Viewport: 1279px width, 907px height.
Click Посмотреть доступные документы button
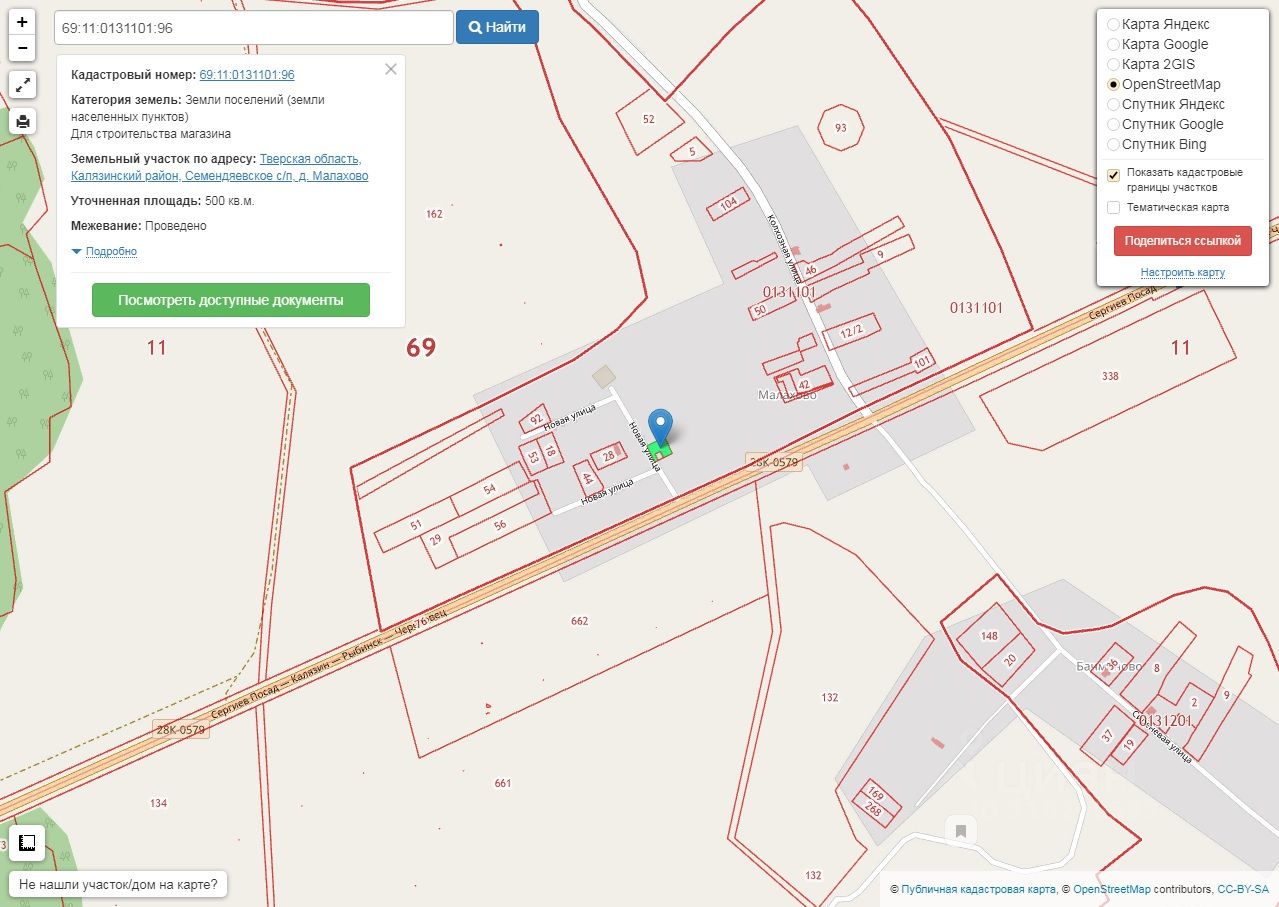(231, 300)
